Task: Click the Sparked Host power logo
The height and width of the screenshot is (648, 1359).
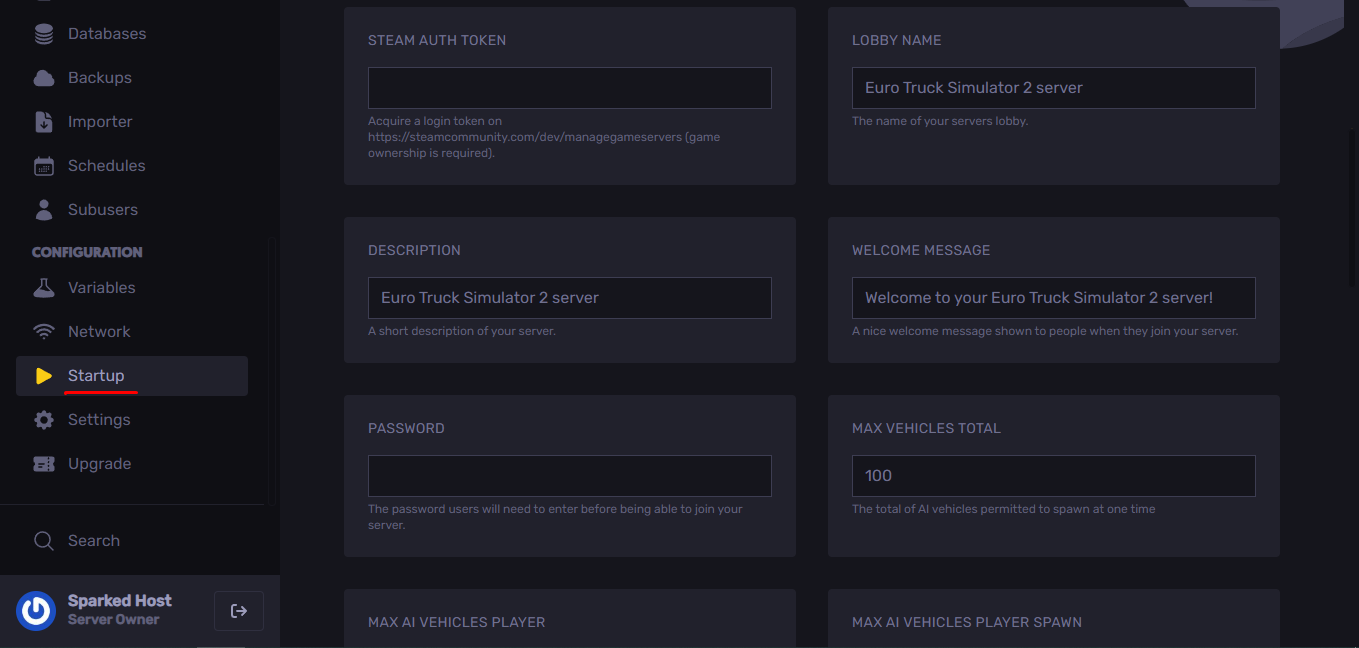Action: (36, 611)
